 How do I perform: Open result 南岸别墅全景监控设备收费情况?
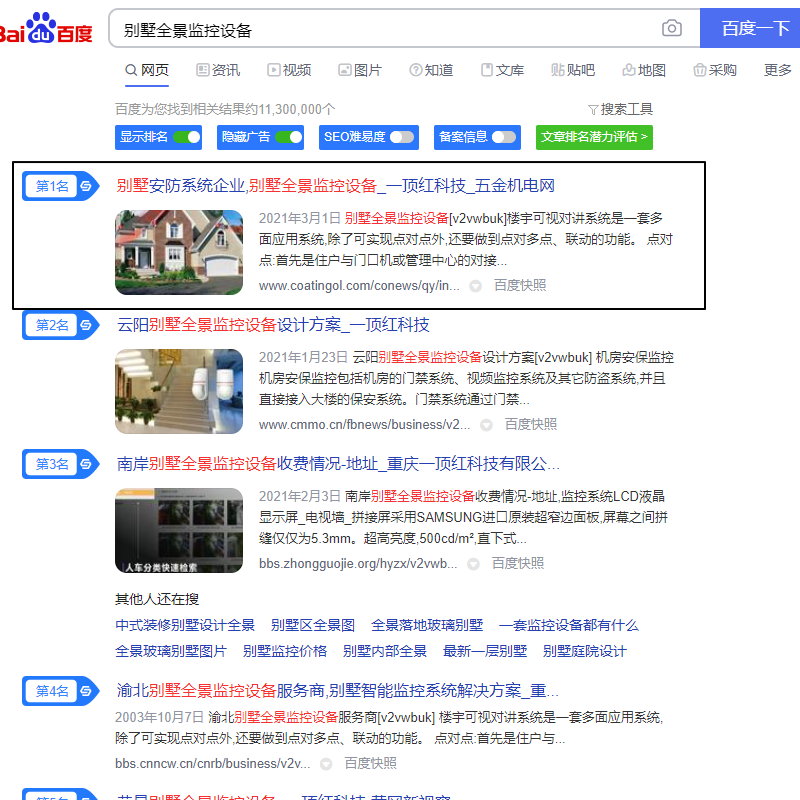(x=338, y=464)
